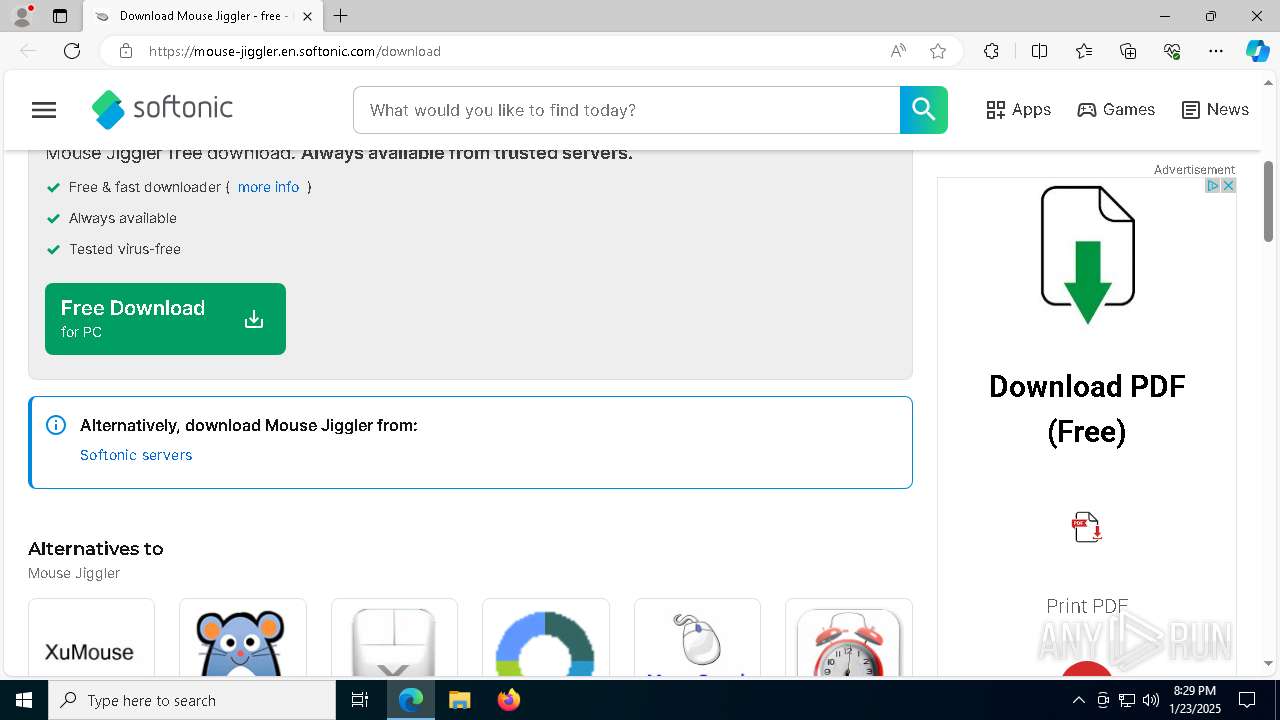Open the browser profile icon
Viewport: 1280px width, 720px height.
pyautogui.click(x=21, y=16)
